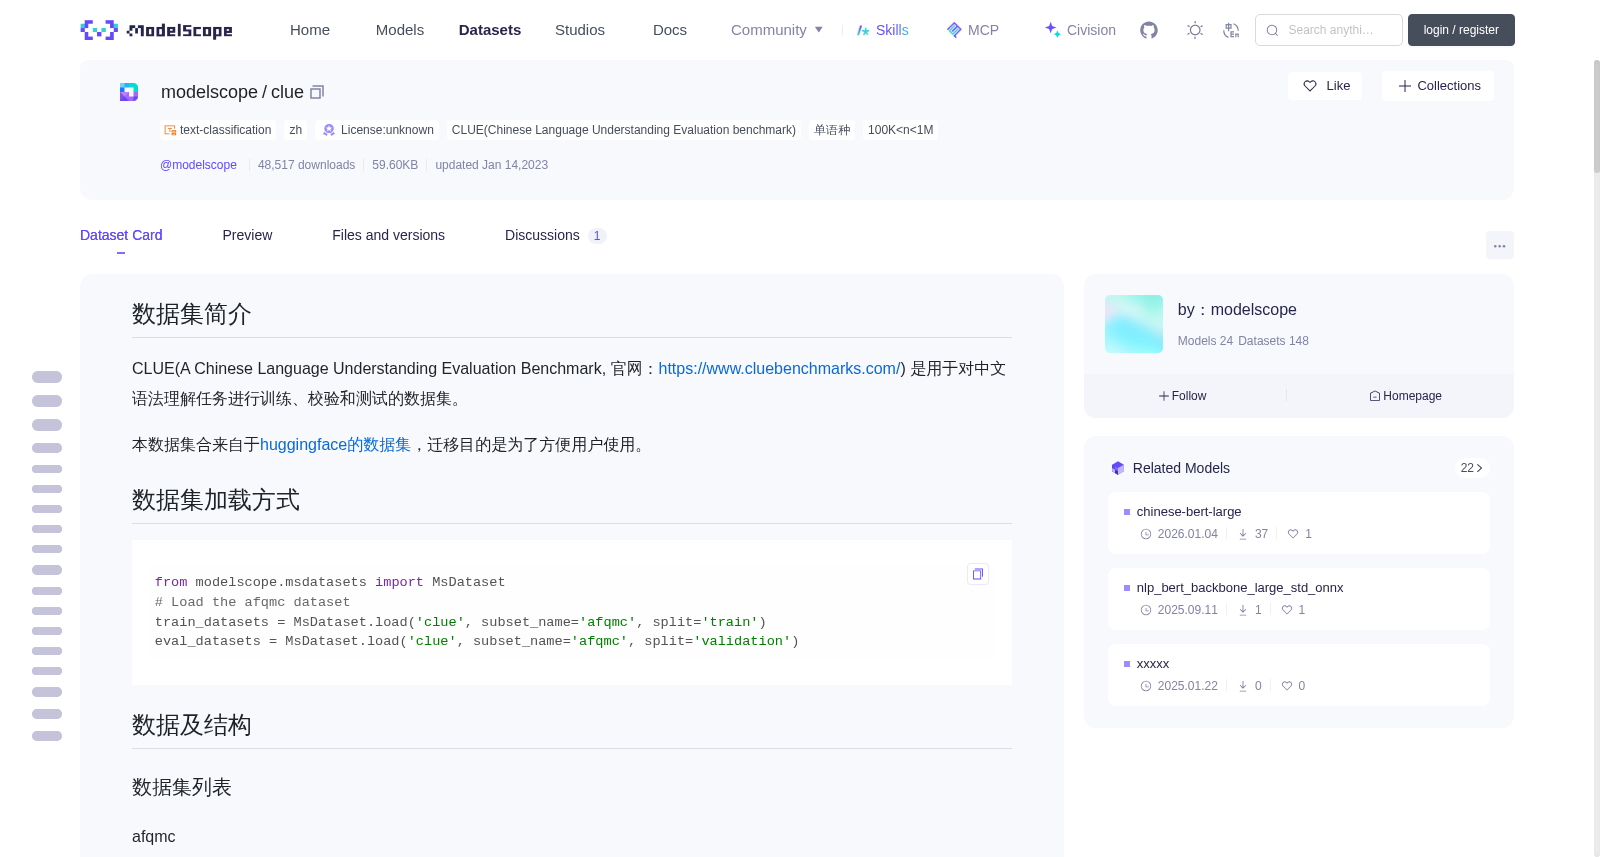Click the afqmc list entry
The height and width of the screenshot is (857, 1600).
coord(154,837)
